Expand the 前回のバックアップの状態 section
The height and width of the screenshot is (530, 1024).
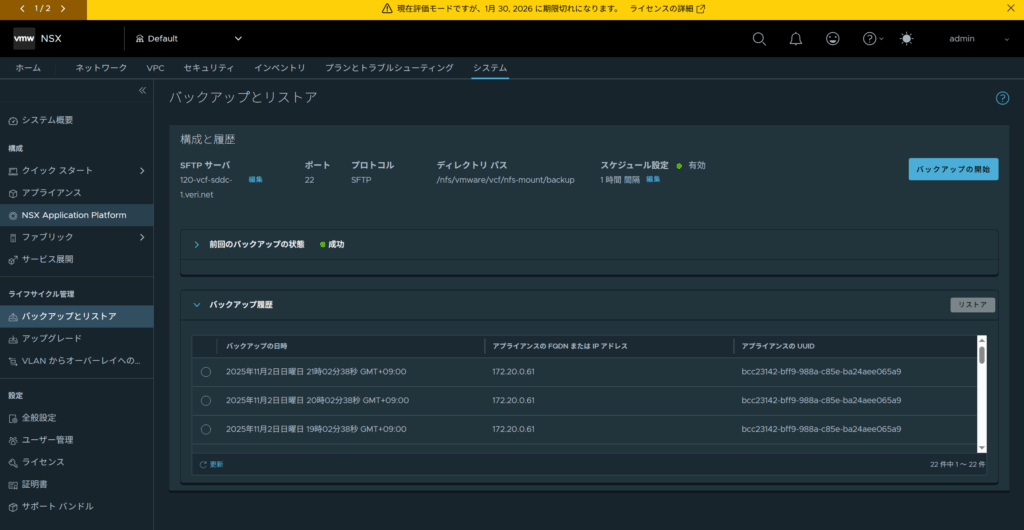197,244
